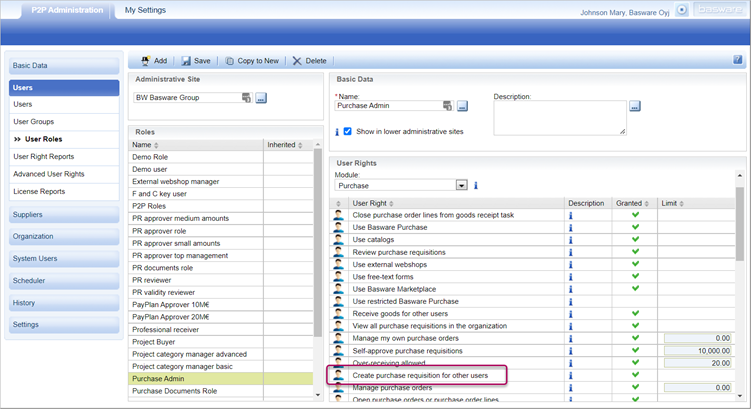Click the Self-approve limit field 10,000.00

click(x=697, y=351)
